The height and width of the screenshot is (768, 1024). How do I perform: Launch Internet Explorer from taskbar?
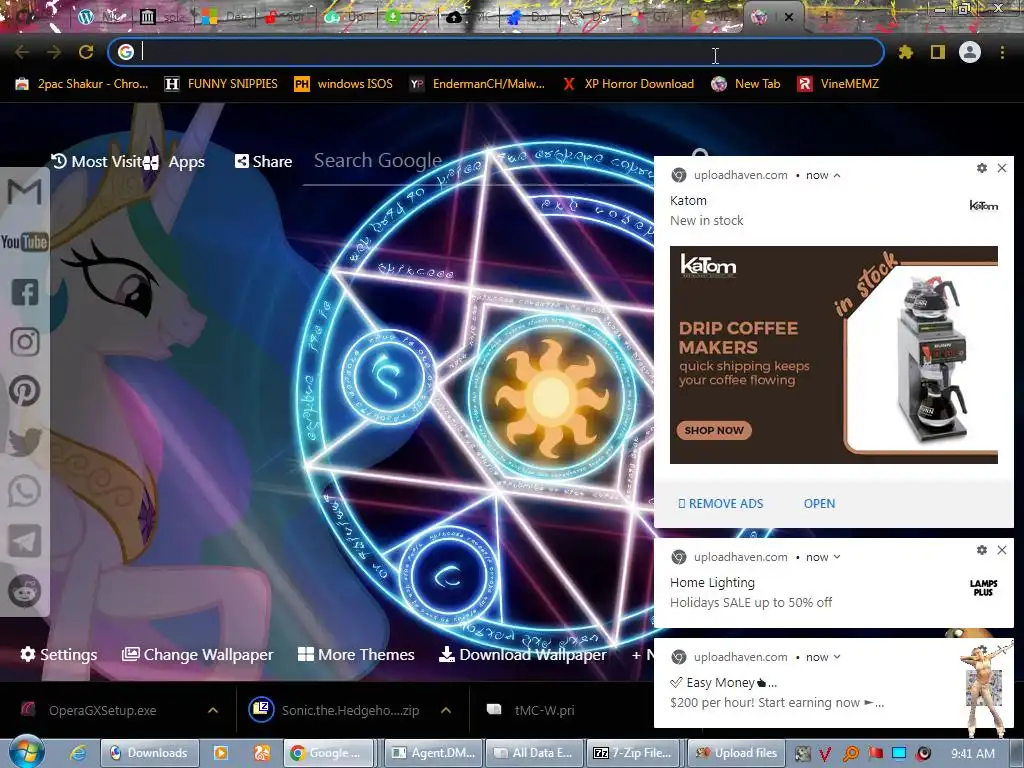click(x=78, y=753)
